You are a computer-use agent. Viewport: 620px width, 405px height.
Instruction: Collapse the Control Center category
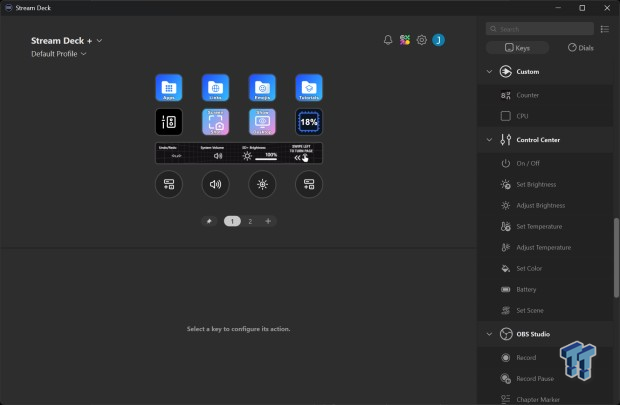[489, 140]
